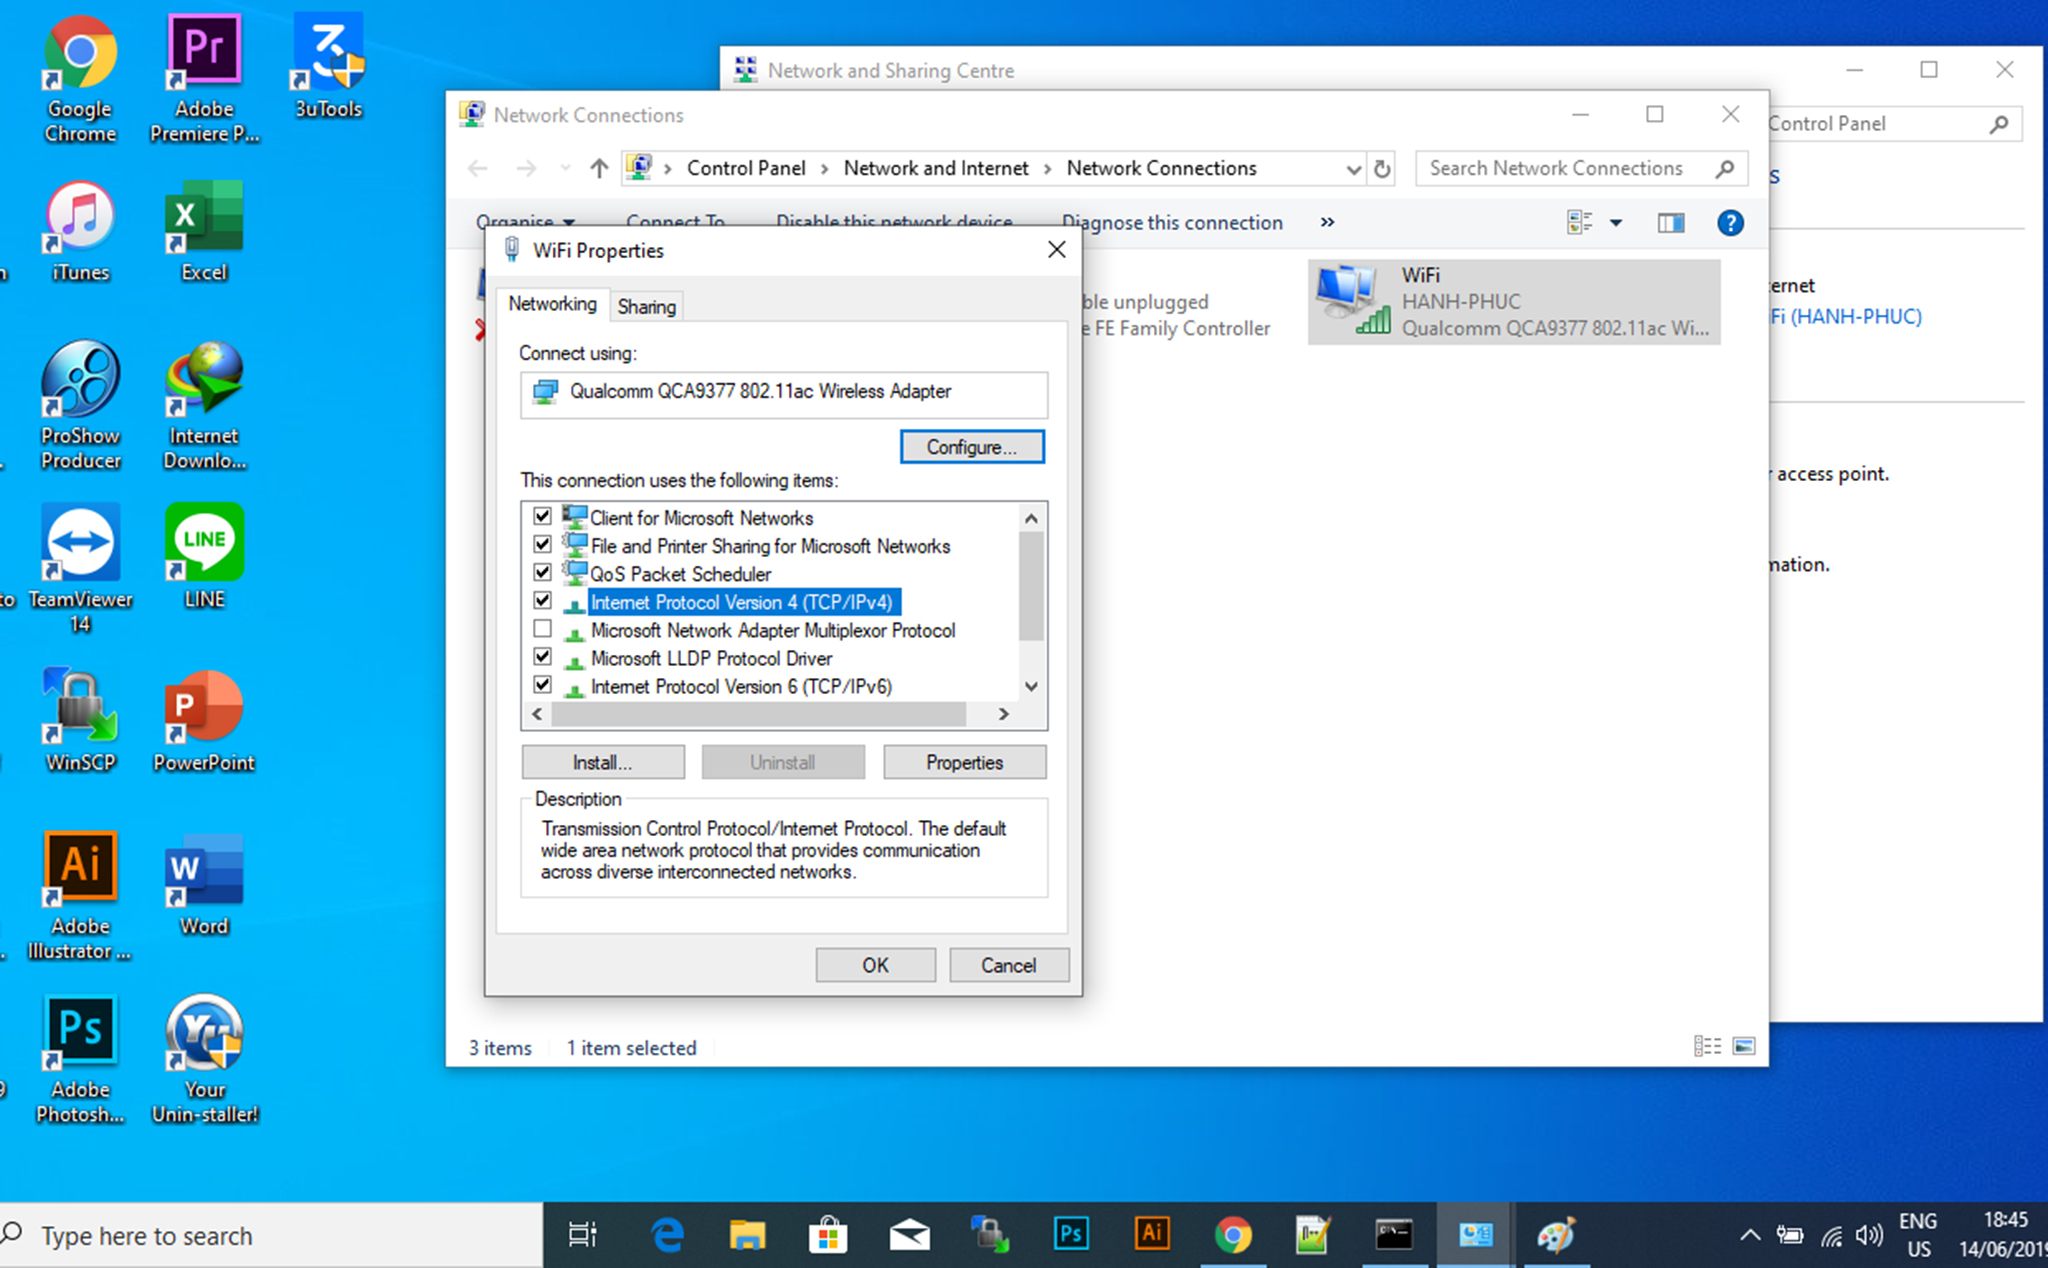The height and width of the screenshot is (1268, 2048).
Task: Enable File and Printer Sharing checkbox
Action: [x=543, y=544]
